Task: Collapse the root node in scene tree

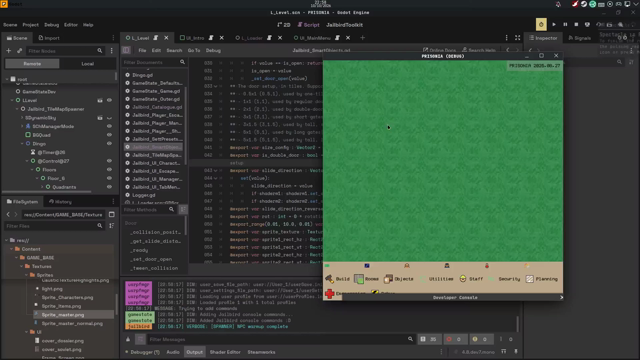Action: pyautogui.click(x=7, y=79)
